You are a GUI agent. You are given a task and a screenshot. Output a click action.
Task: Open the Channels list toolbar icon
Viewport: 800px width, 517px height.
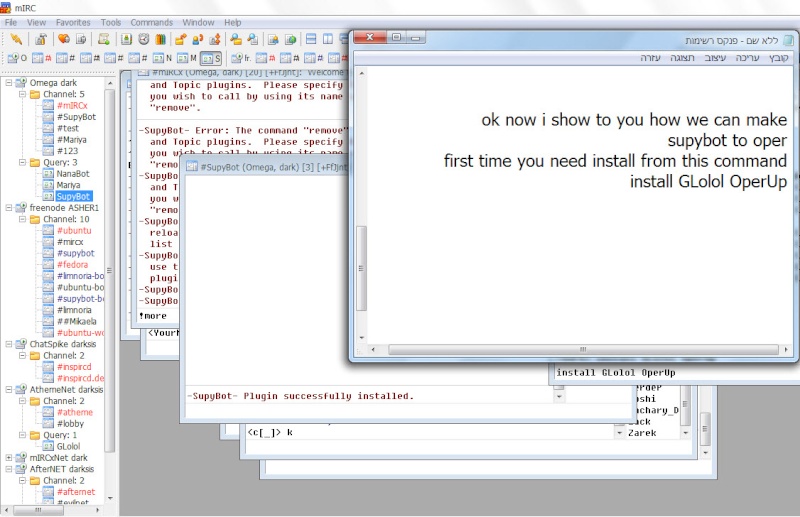tap(81, 39)
